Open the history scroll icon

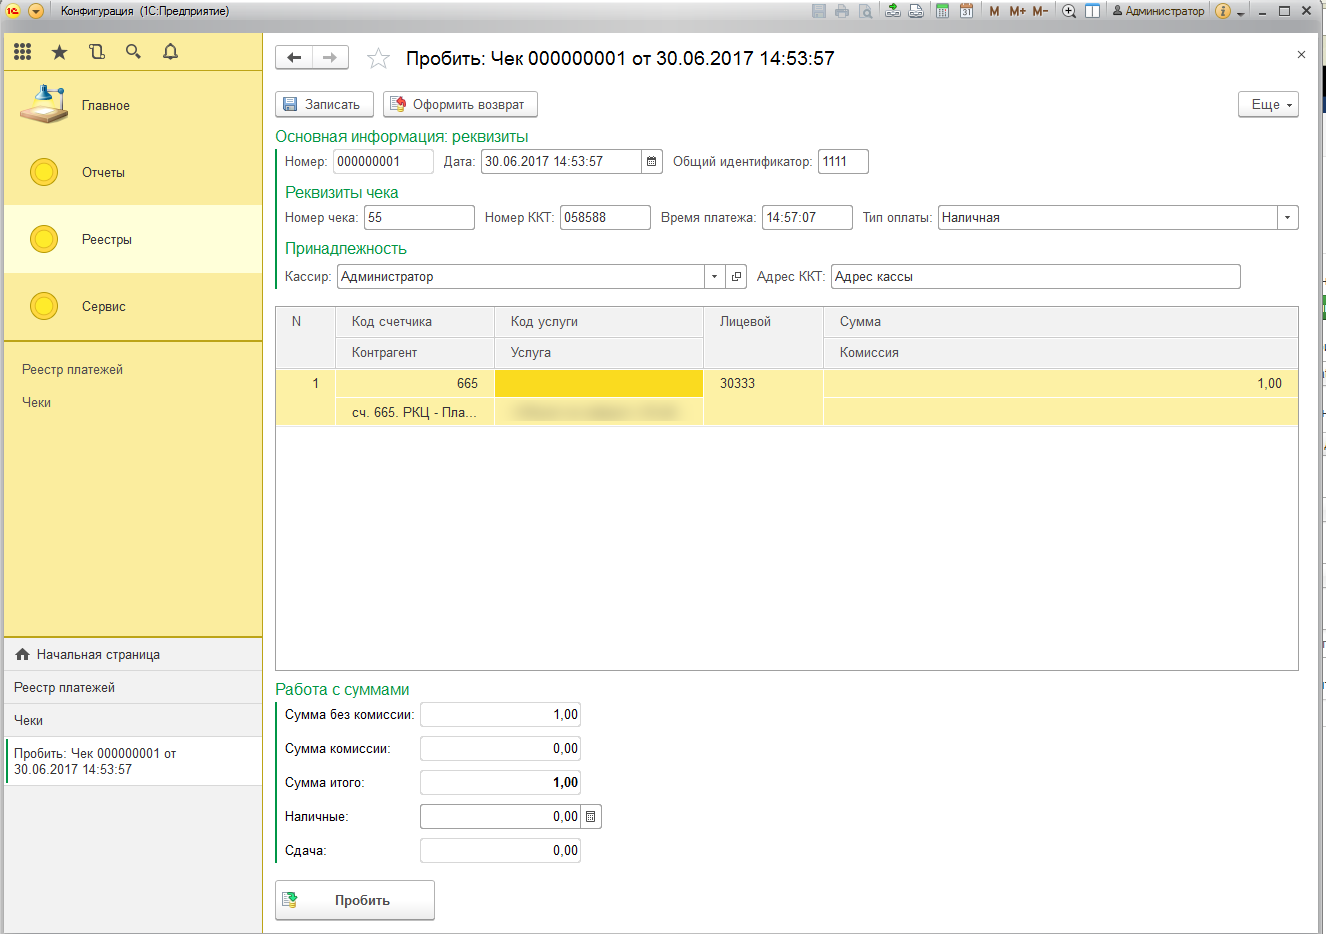point(97,52)
